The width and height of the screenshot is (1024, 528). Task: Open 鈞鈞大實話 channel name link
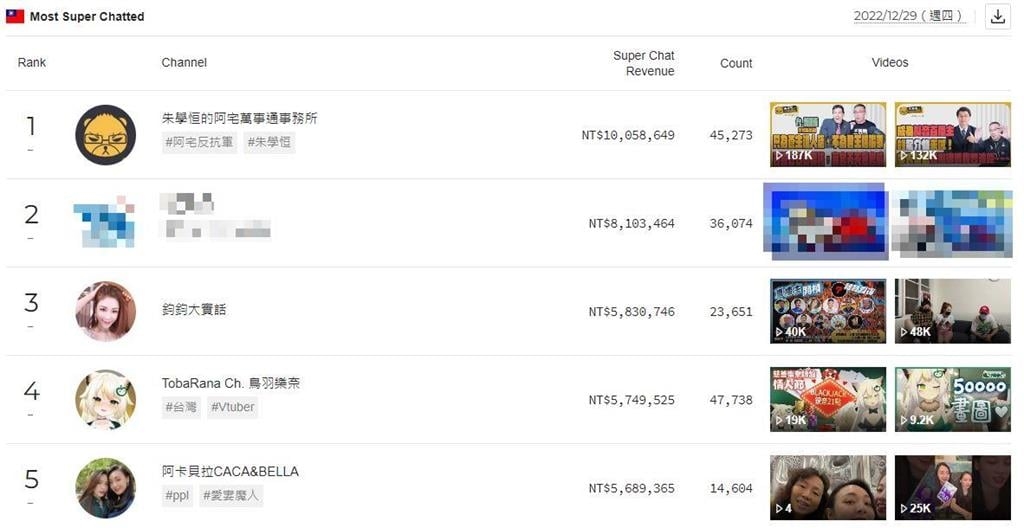coord(194,309)
